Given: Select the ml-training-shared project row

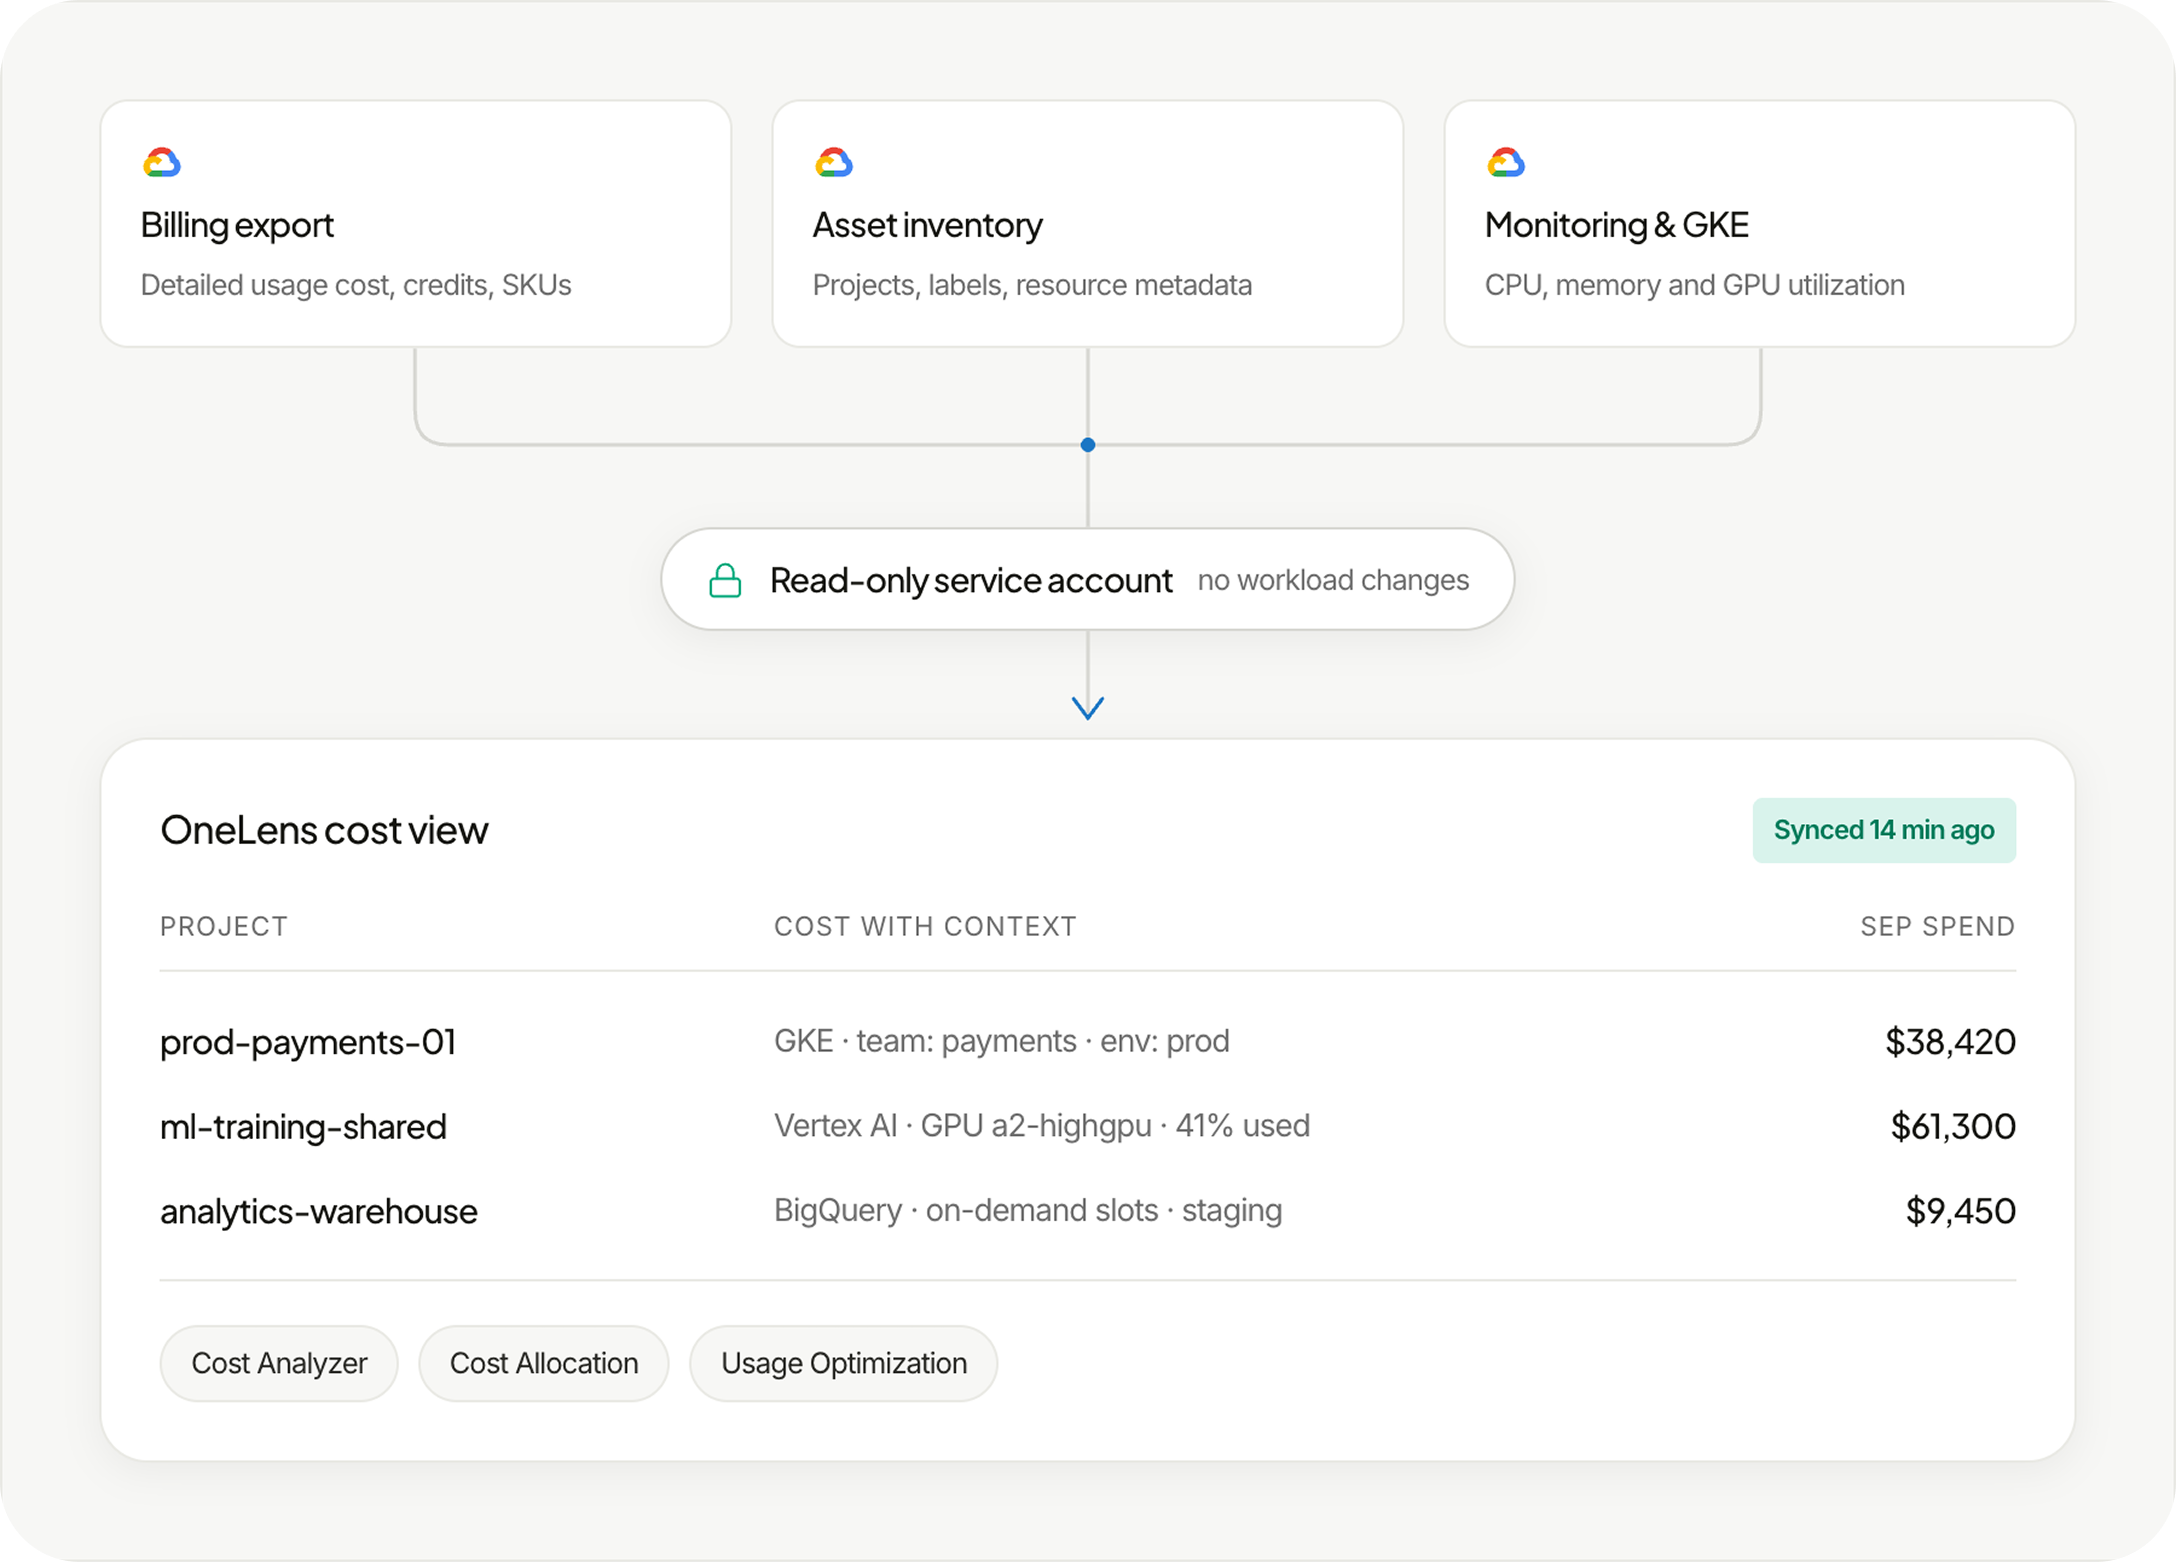Looking at the screenshot, I should [1088, 1126].
